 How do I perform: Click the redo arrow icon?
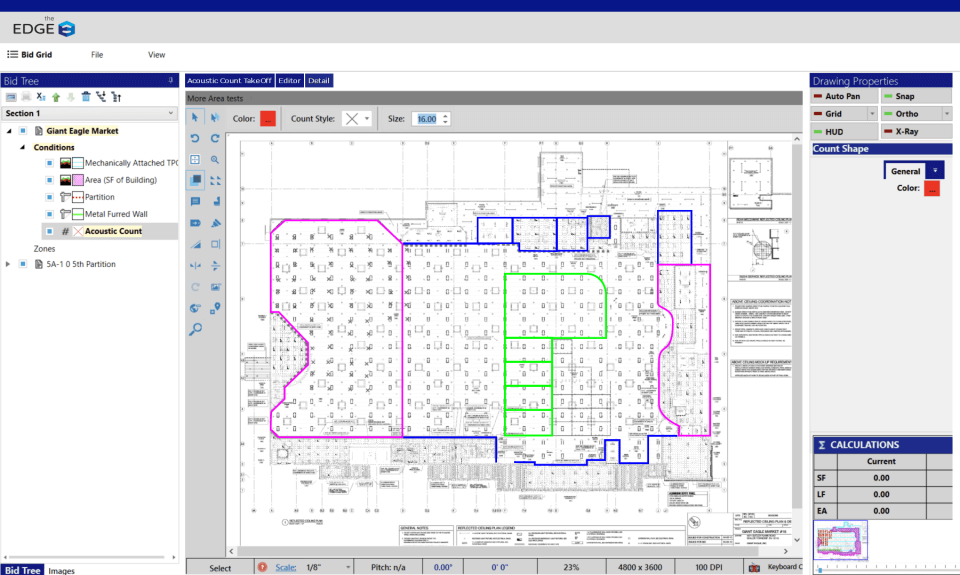pos(215,139)
